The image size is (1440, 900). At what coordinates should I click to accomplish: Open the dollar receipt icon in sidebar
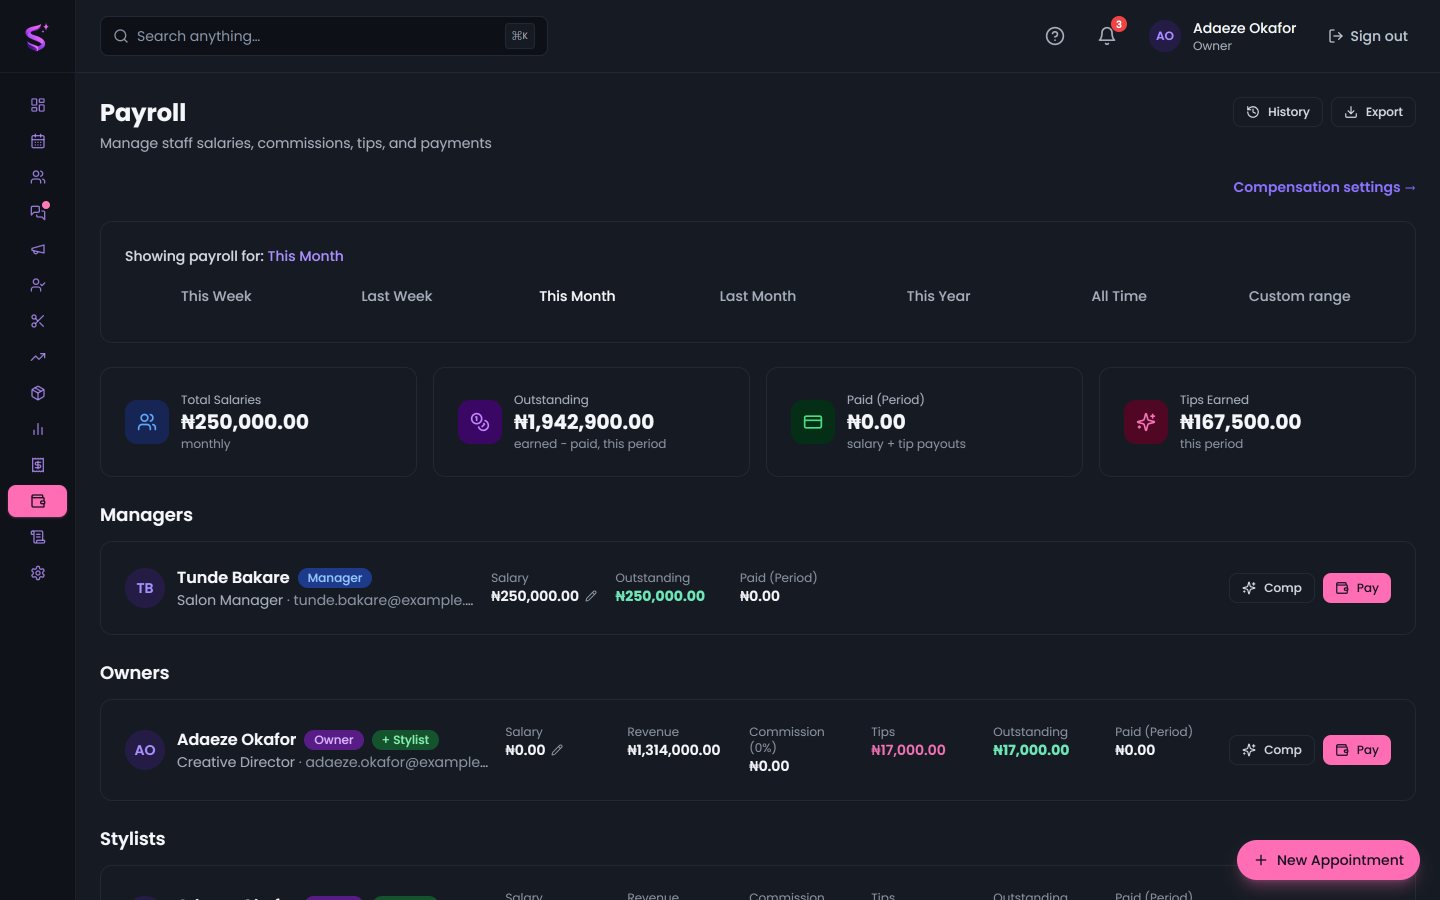[x=38, y=465]
